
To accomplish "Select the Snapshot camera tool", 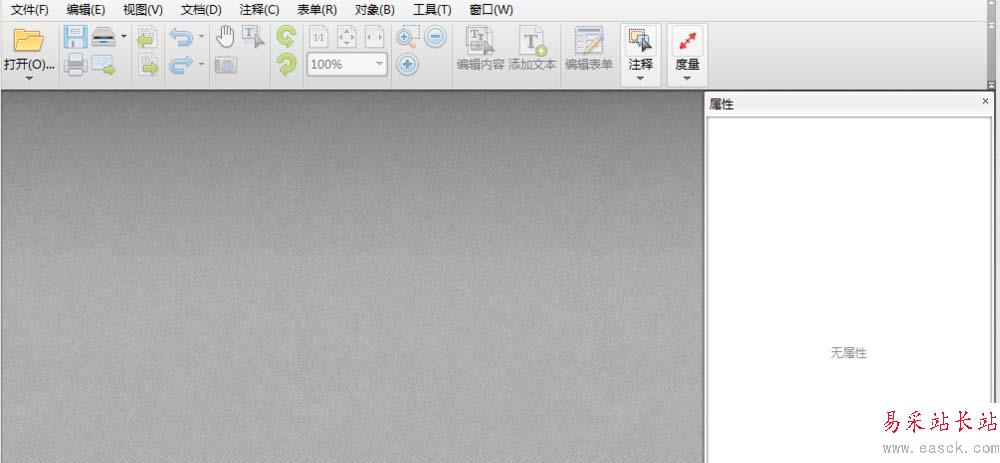I will click(x=226, y=64).
